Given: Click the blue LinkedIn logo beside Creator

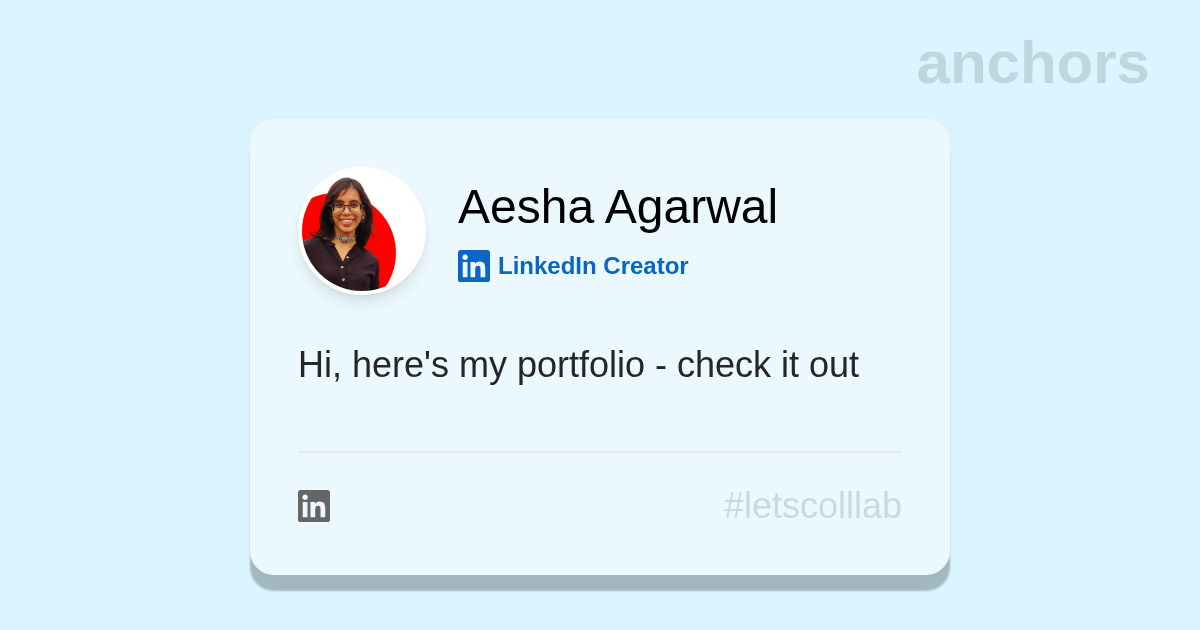Looking at the screenshot, I should click(474, 266).
